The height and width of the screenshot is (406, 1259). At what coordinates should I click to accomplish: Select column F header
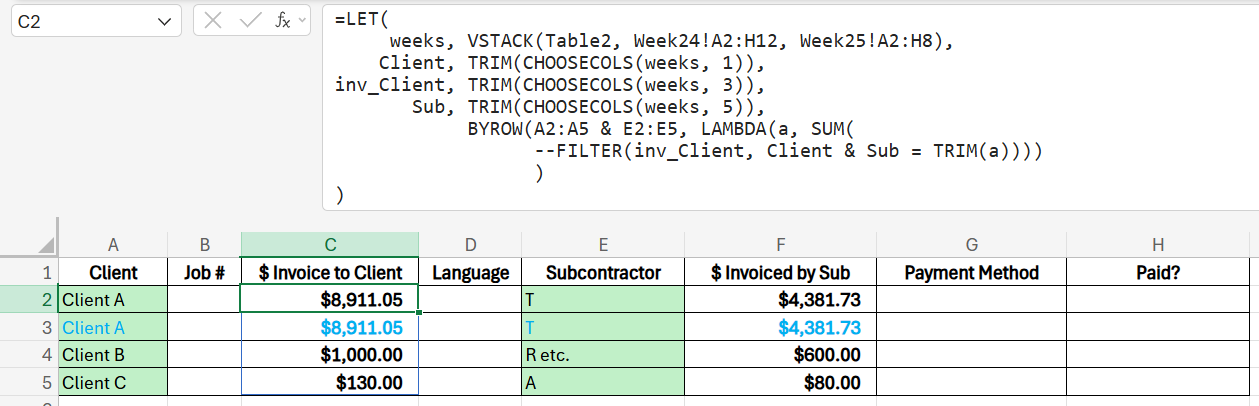pos(780,246)
